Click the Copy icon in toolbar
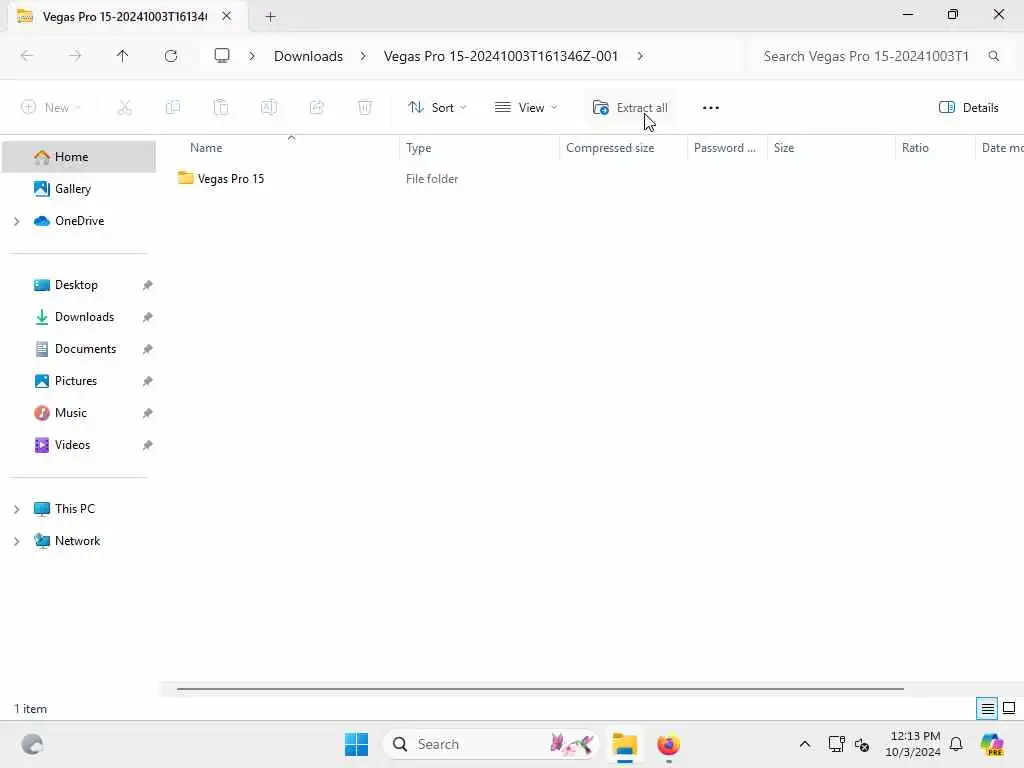Image resolution: width=1024 pixels, height=768 pixels. [173, 108]
